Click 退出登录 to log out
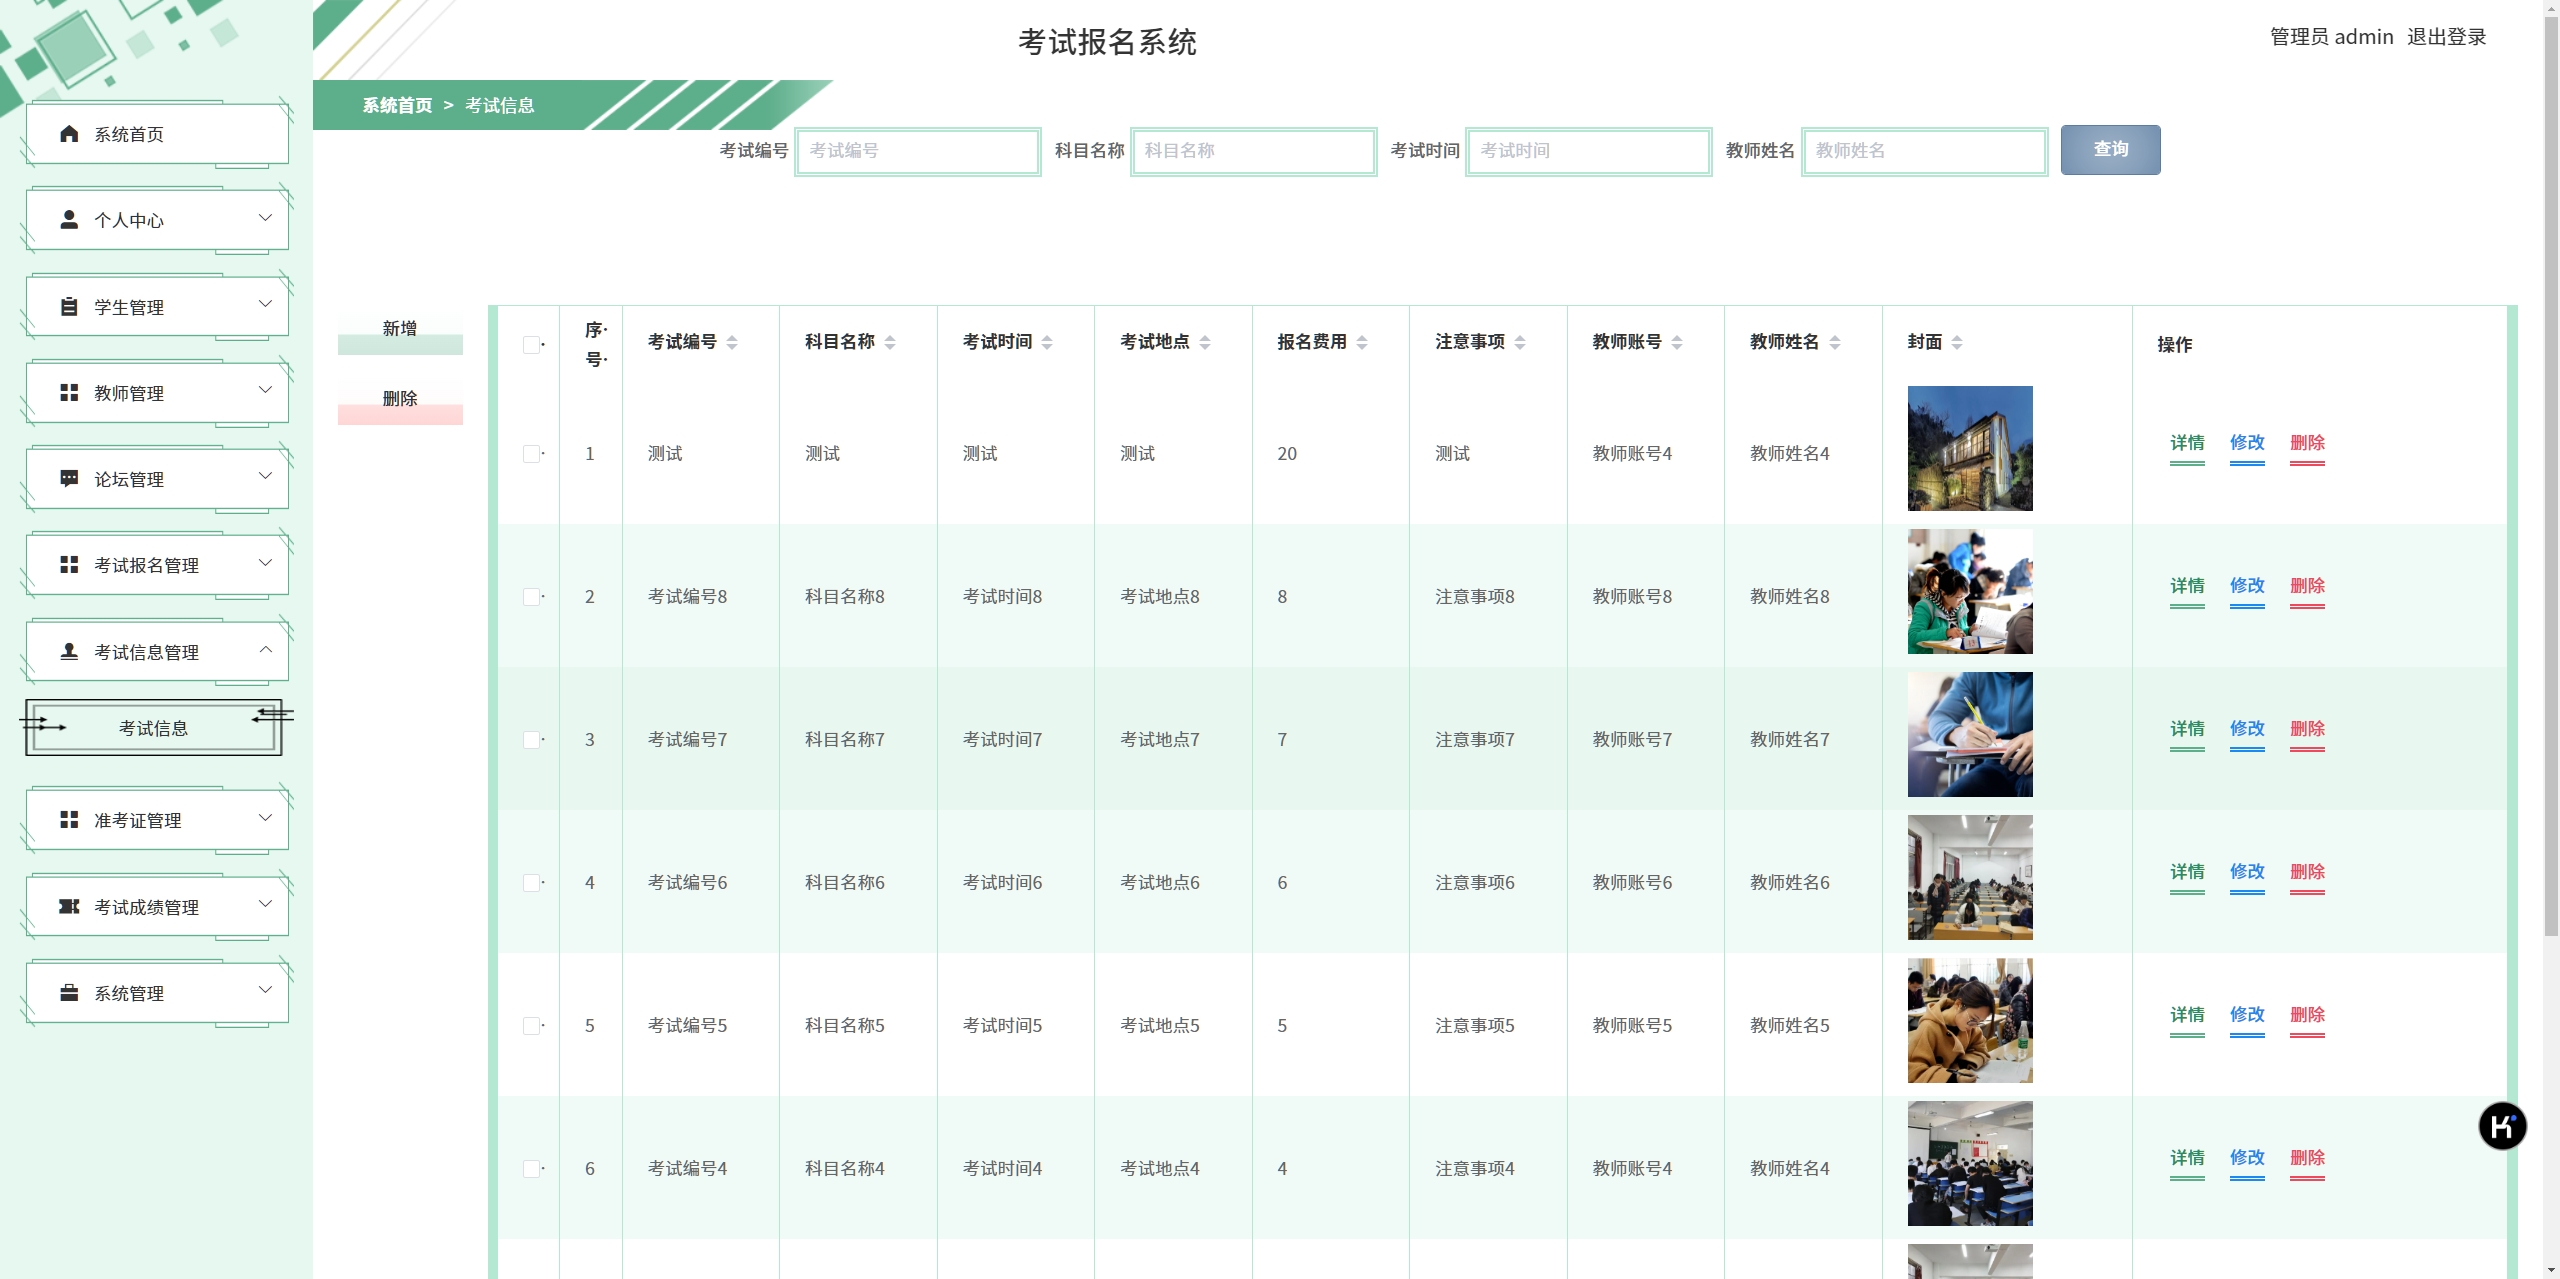The height and width of the screenshot is (1279, 2560). click(2446, 37)
